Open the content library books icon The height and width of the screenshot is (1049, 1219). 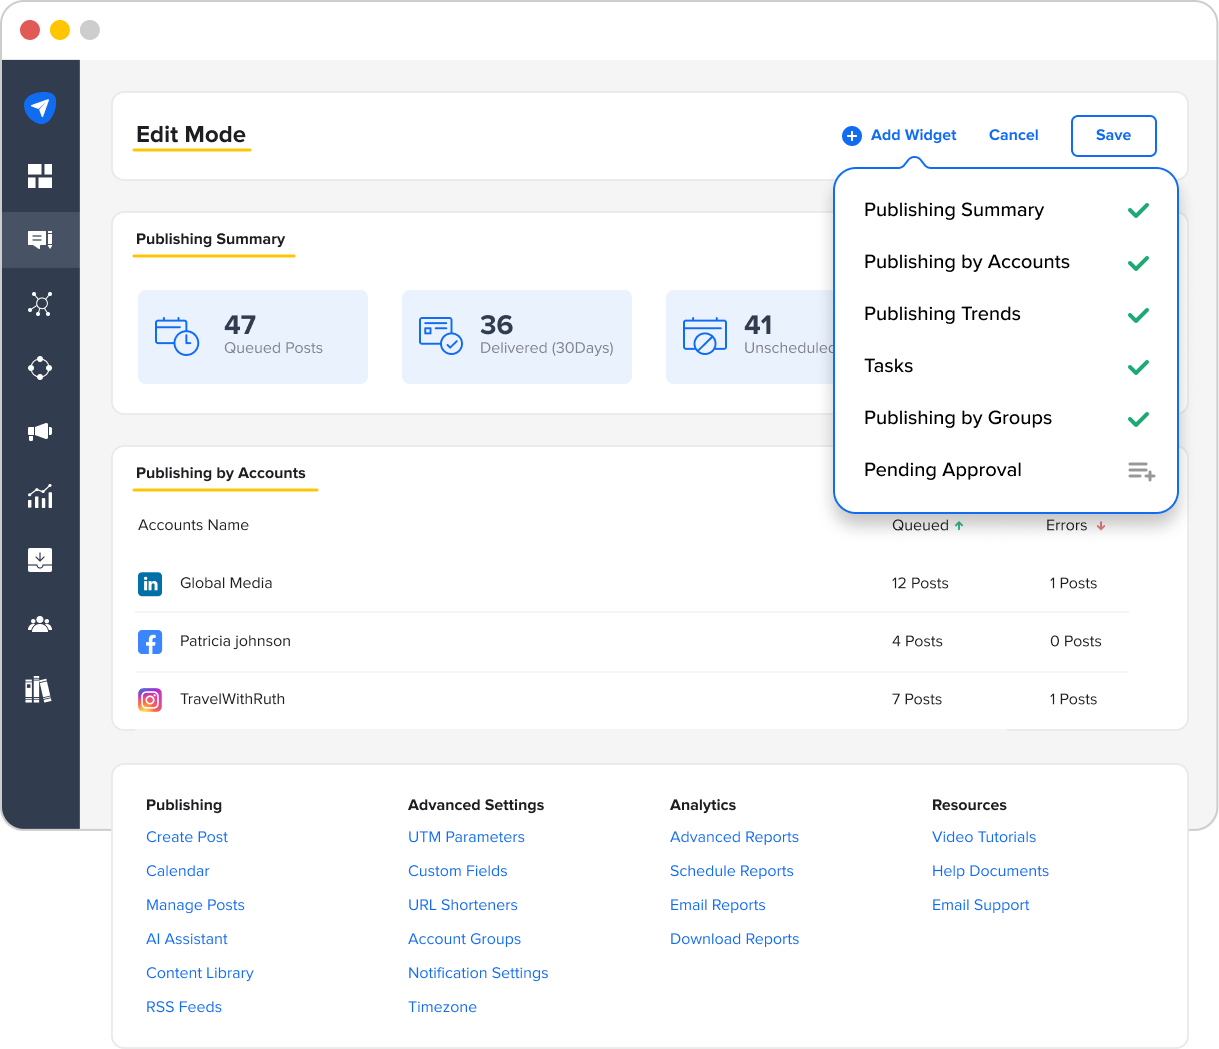(x=38, y=690)
